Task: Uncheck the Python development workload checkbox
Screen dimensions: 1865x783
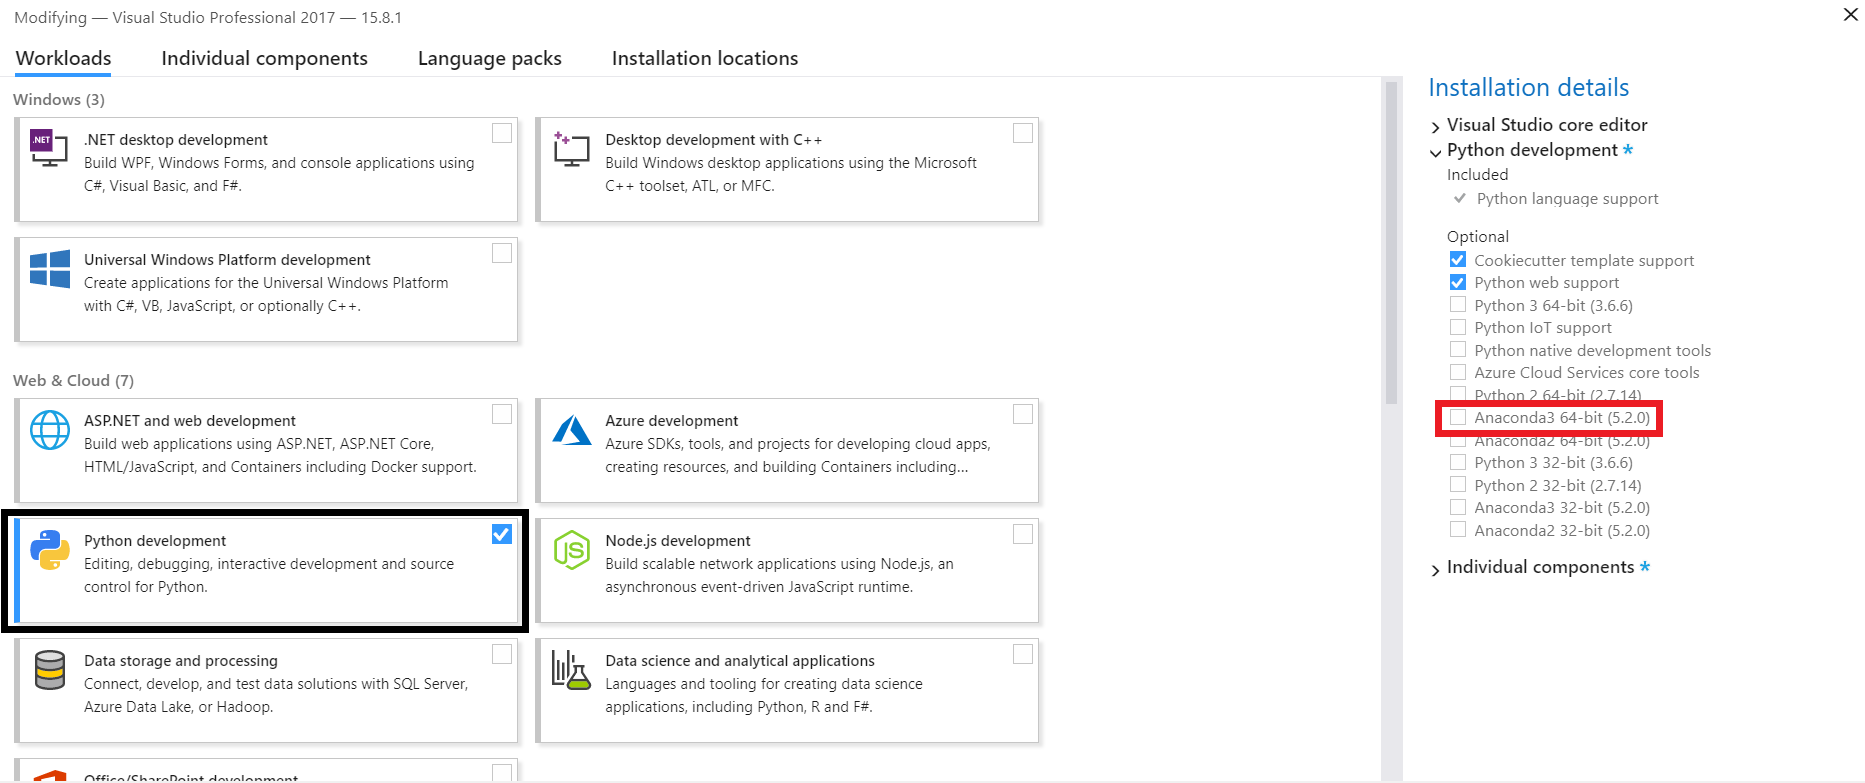Action: (502, 534)
